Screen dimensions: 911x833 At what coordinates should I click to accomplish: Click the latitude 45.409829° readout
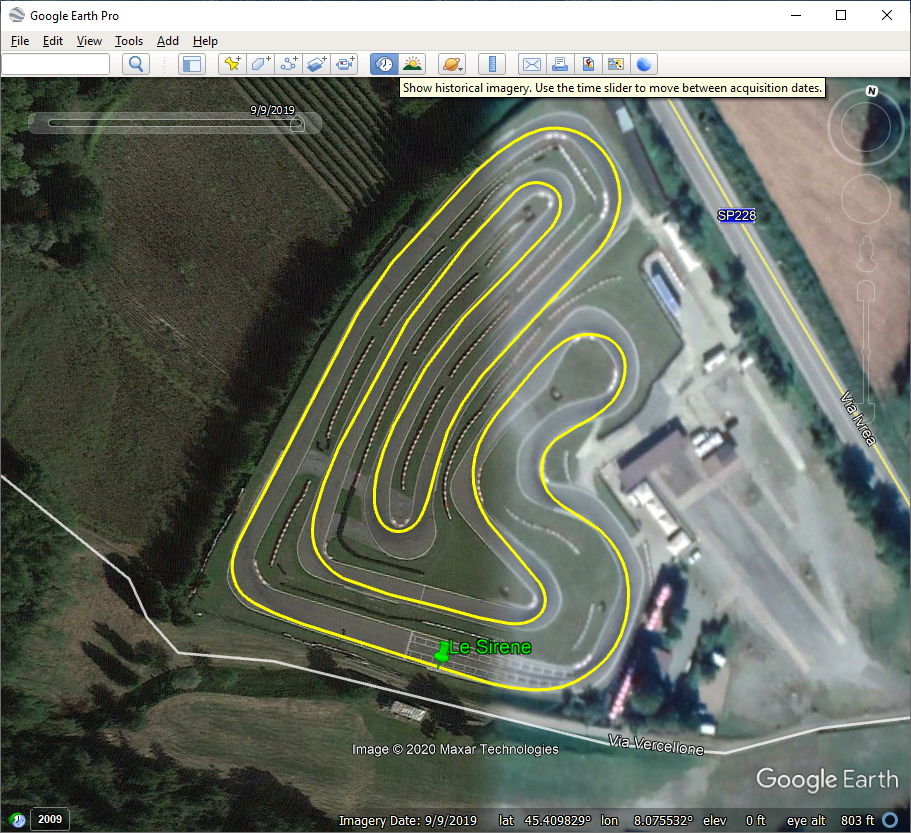point(545,820)
